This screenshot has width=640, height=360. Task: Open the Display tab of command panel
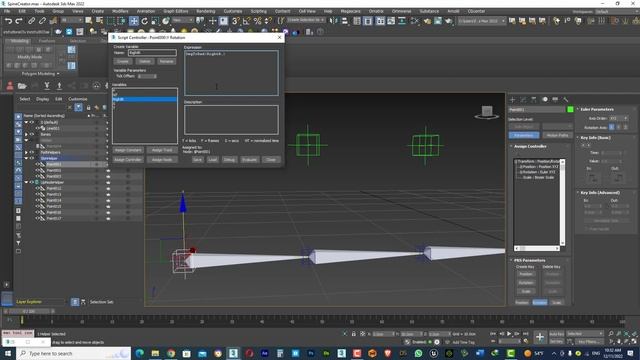555,99
